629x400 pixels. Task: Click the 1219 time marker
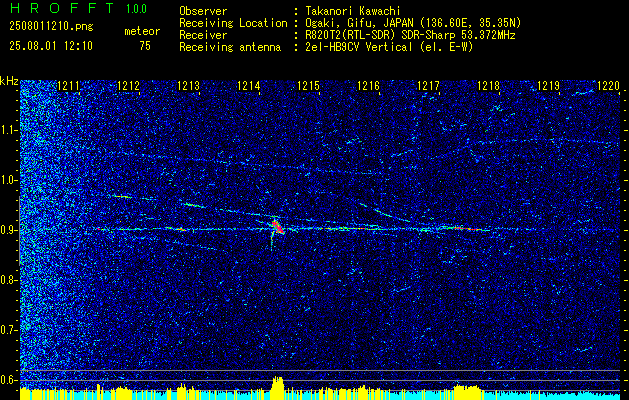point(548,86)
